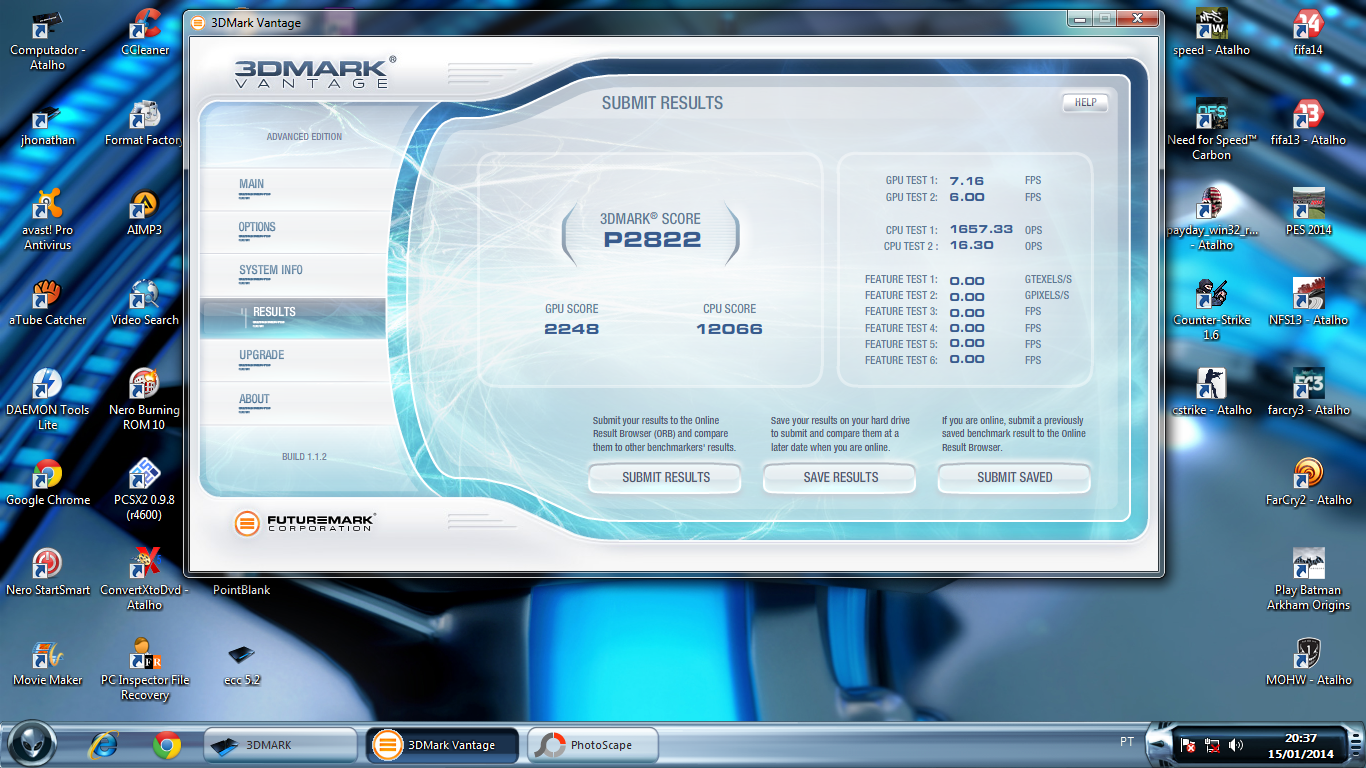Launch payday_win32 - Atalho shortcut

click(x=1211, y=219)
